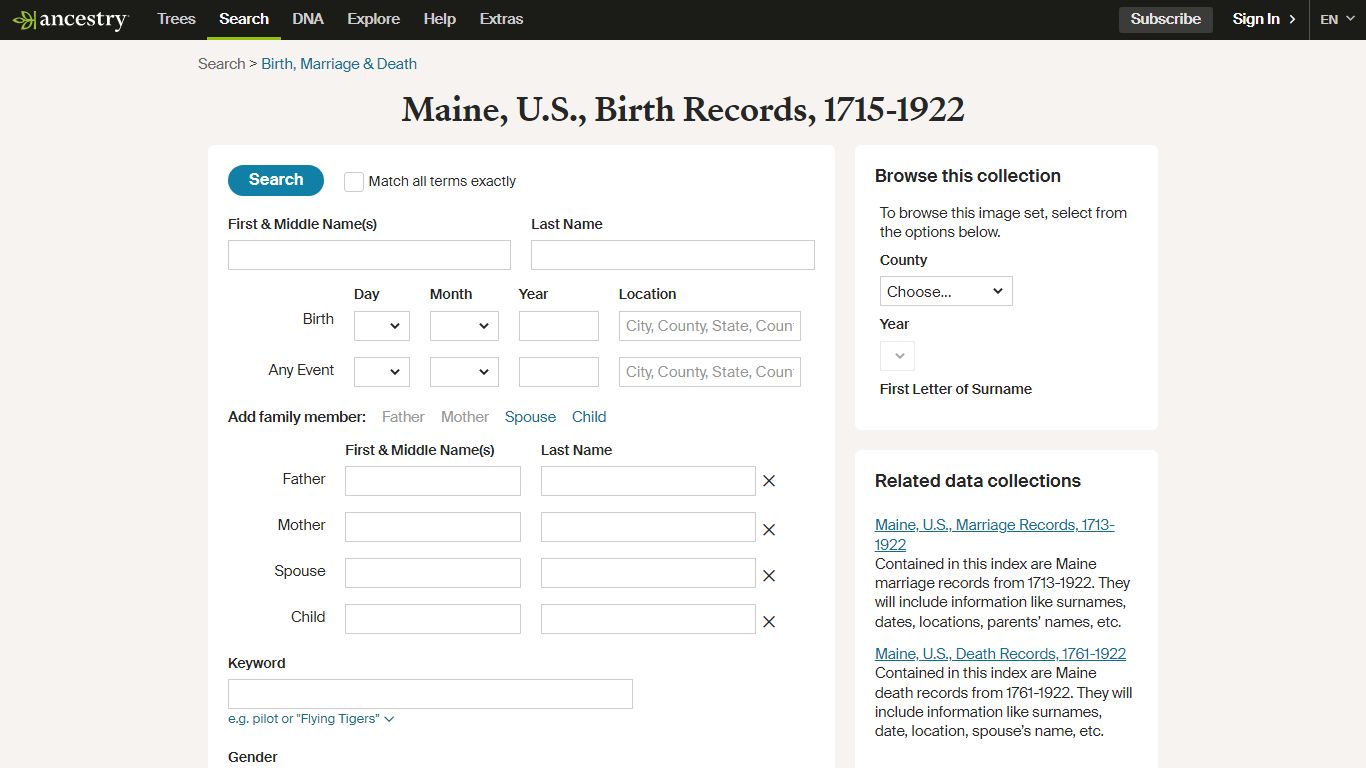Viewport: 1366px width, 768px height.
Task: Open the Any Event Month dropdown
Action: point(464,372)
